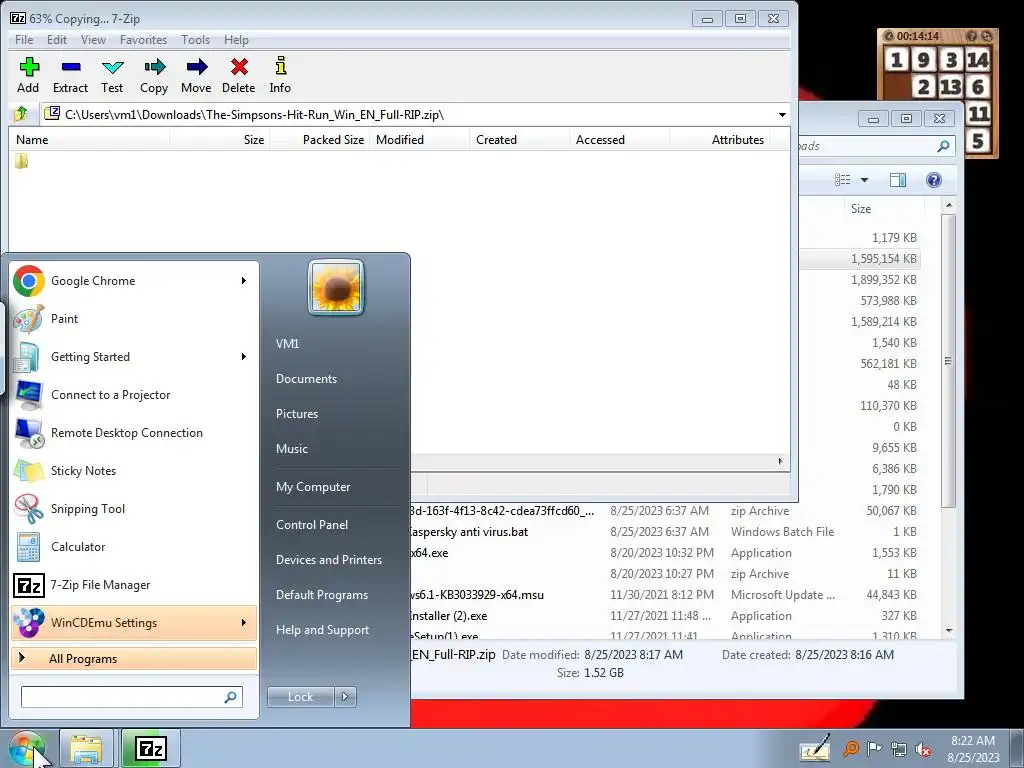Click the Extract toolbar icon
Screen dimensions: 1024x768
tap(71, 75)
